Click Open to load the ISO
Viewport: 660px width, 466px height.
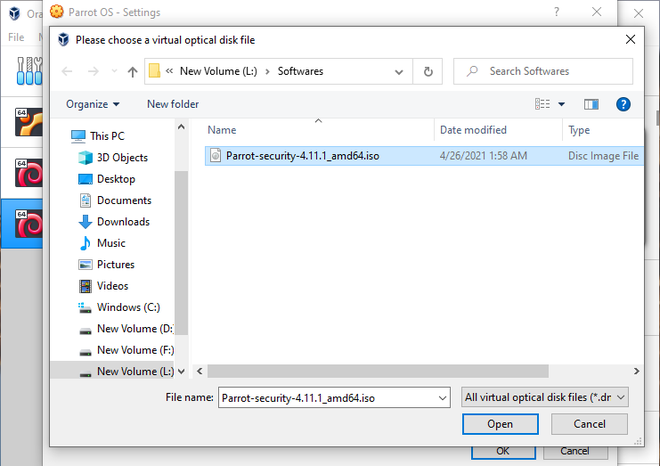tap(500, 424)
